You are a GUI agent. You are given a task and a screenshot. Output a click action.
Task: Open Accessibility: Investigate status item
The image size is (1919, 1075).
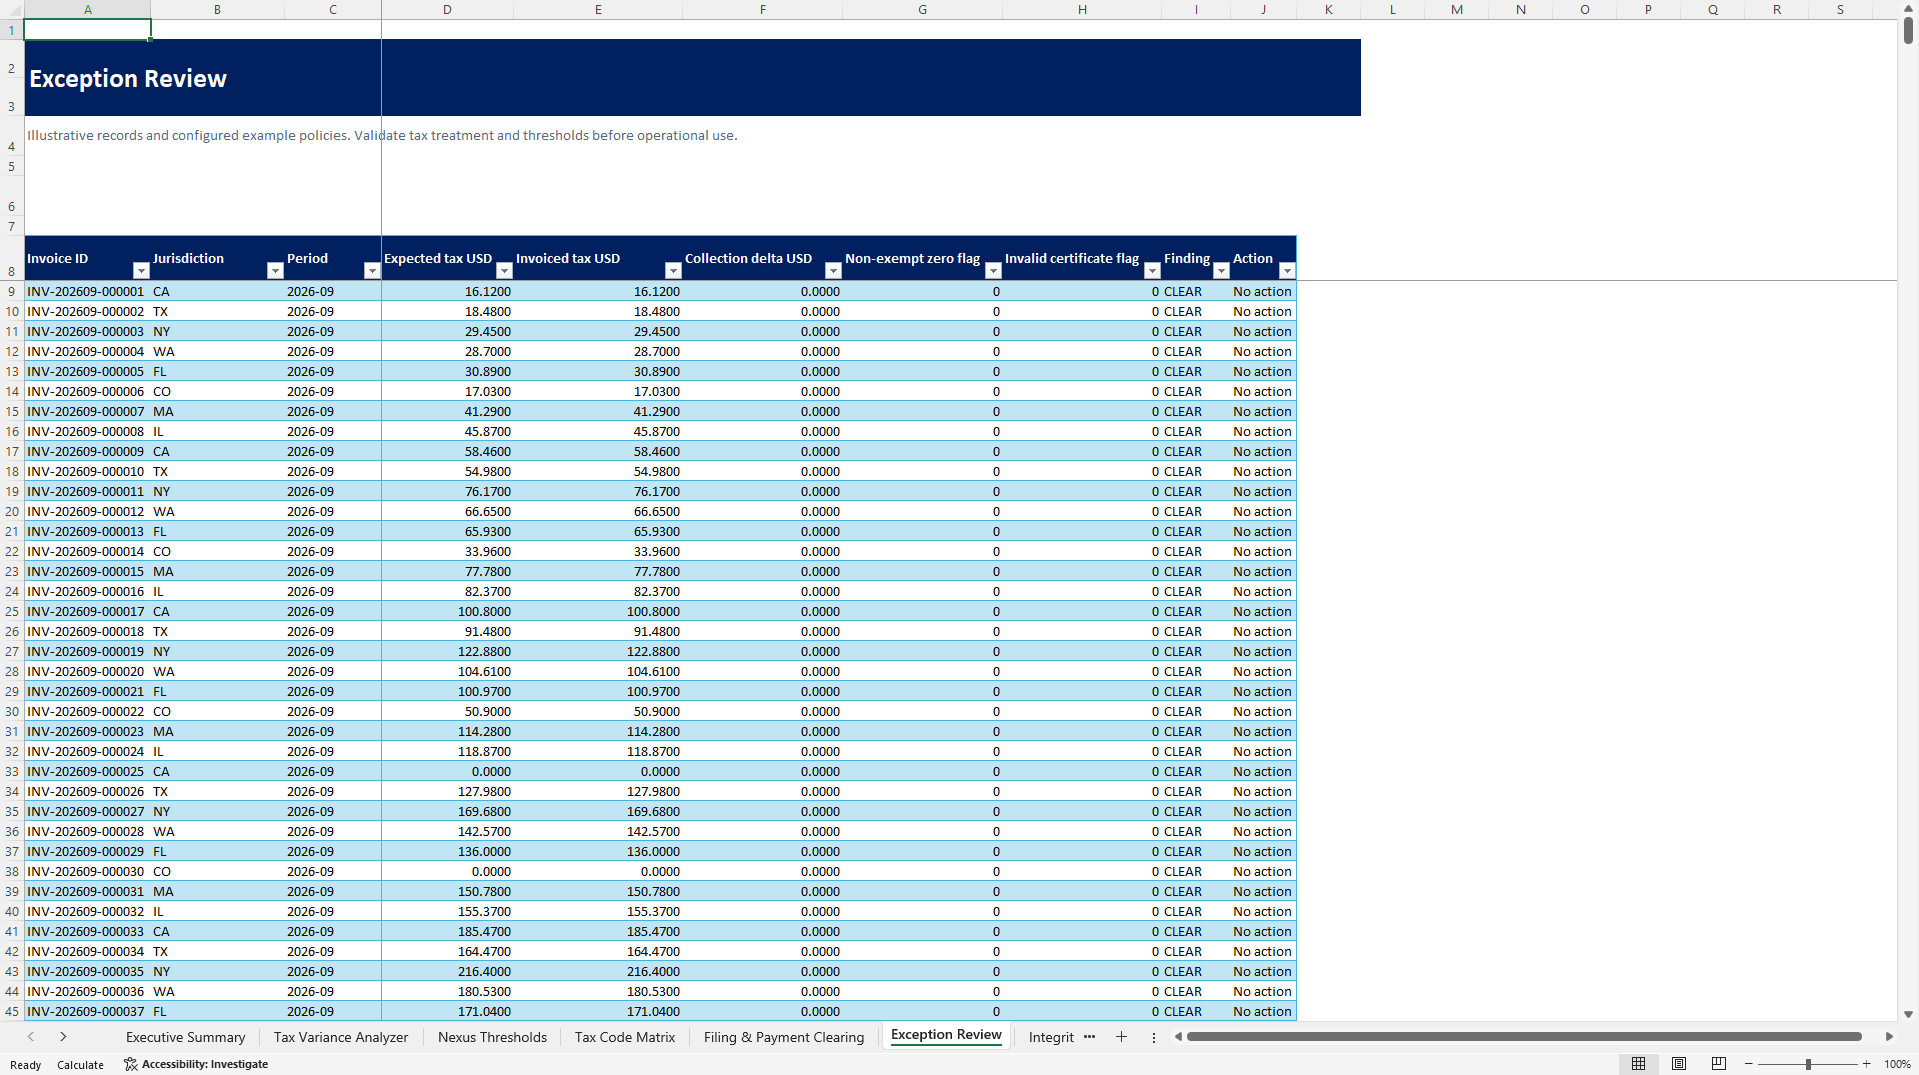point(196,1064)
